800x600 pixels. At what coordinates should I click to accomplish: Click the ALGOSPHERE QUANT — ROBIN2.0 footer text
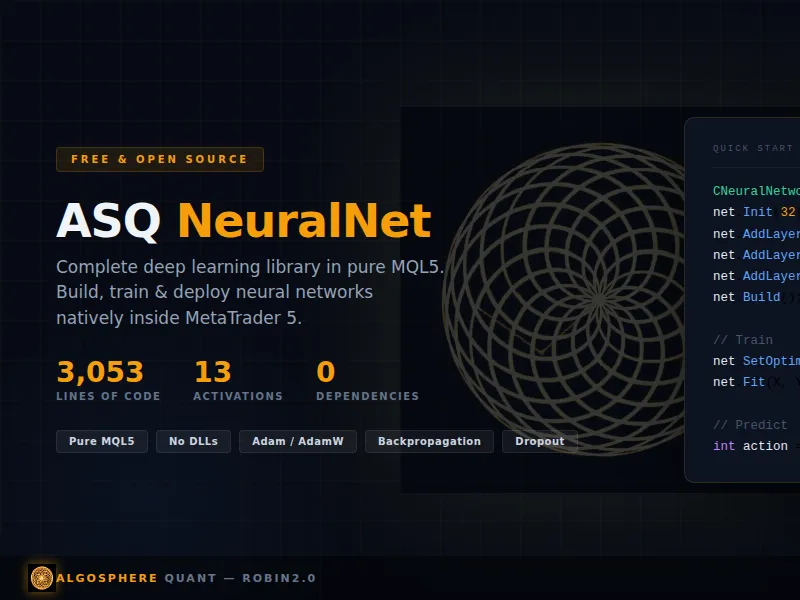(186, 578)
